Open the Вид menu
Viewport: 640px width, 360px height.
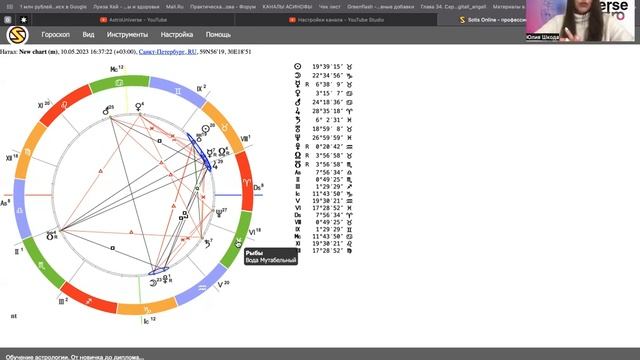click(88, 35)
